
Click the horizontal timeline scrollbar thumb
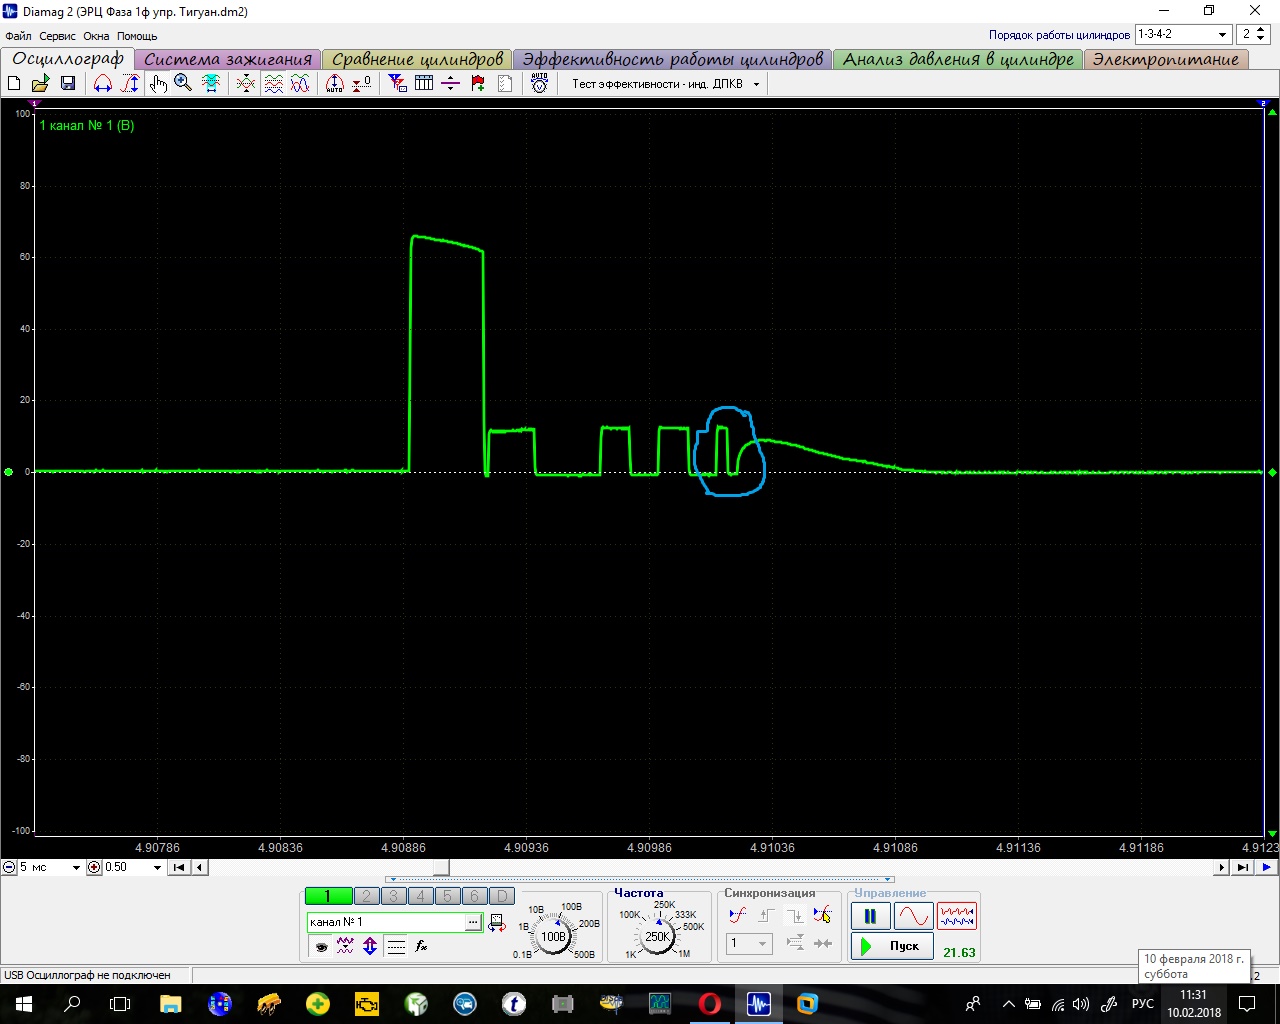click(x=441, y=868)
